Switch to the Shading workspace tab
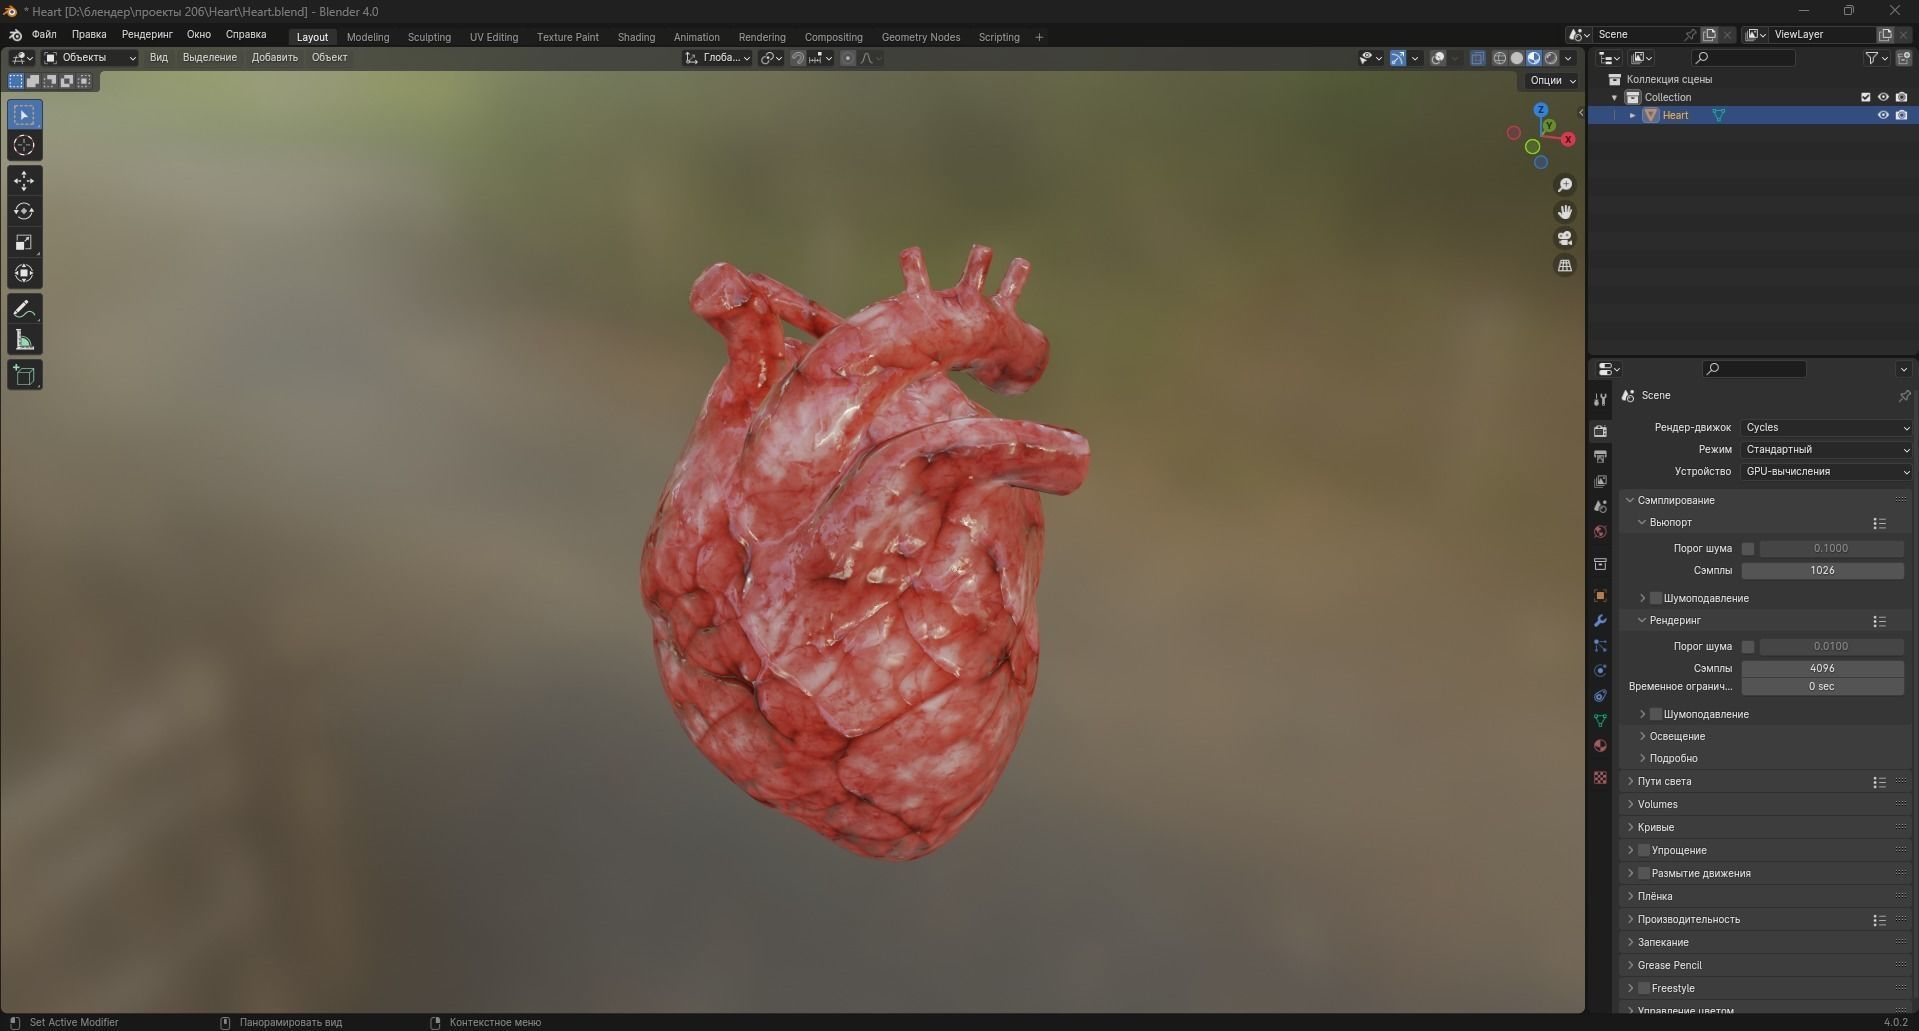Image resolution: width=1919 pixels, height=1031 pixels. coord(636,37)
